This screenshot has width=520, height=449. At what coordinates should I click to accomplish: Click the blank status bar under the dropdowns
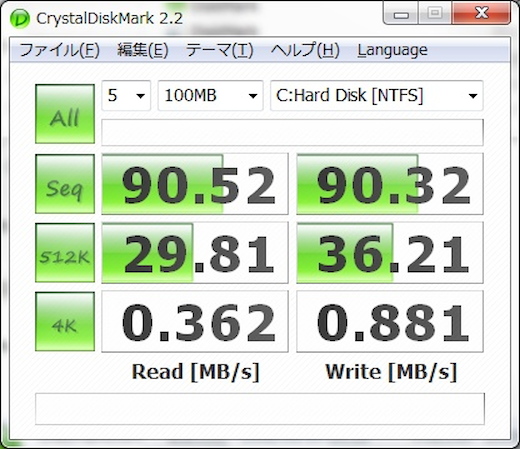[x=292, y=132]
